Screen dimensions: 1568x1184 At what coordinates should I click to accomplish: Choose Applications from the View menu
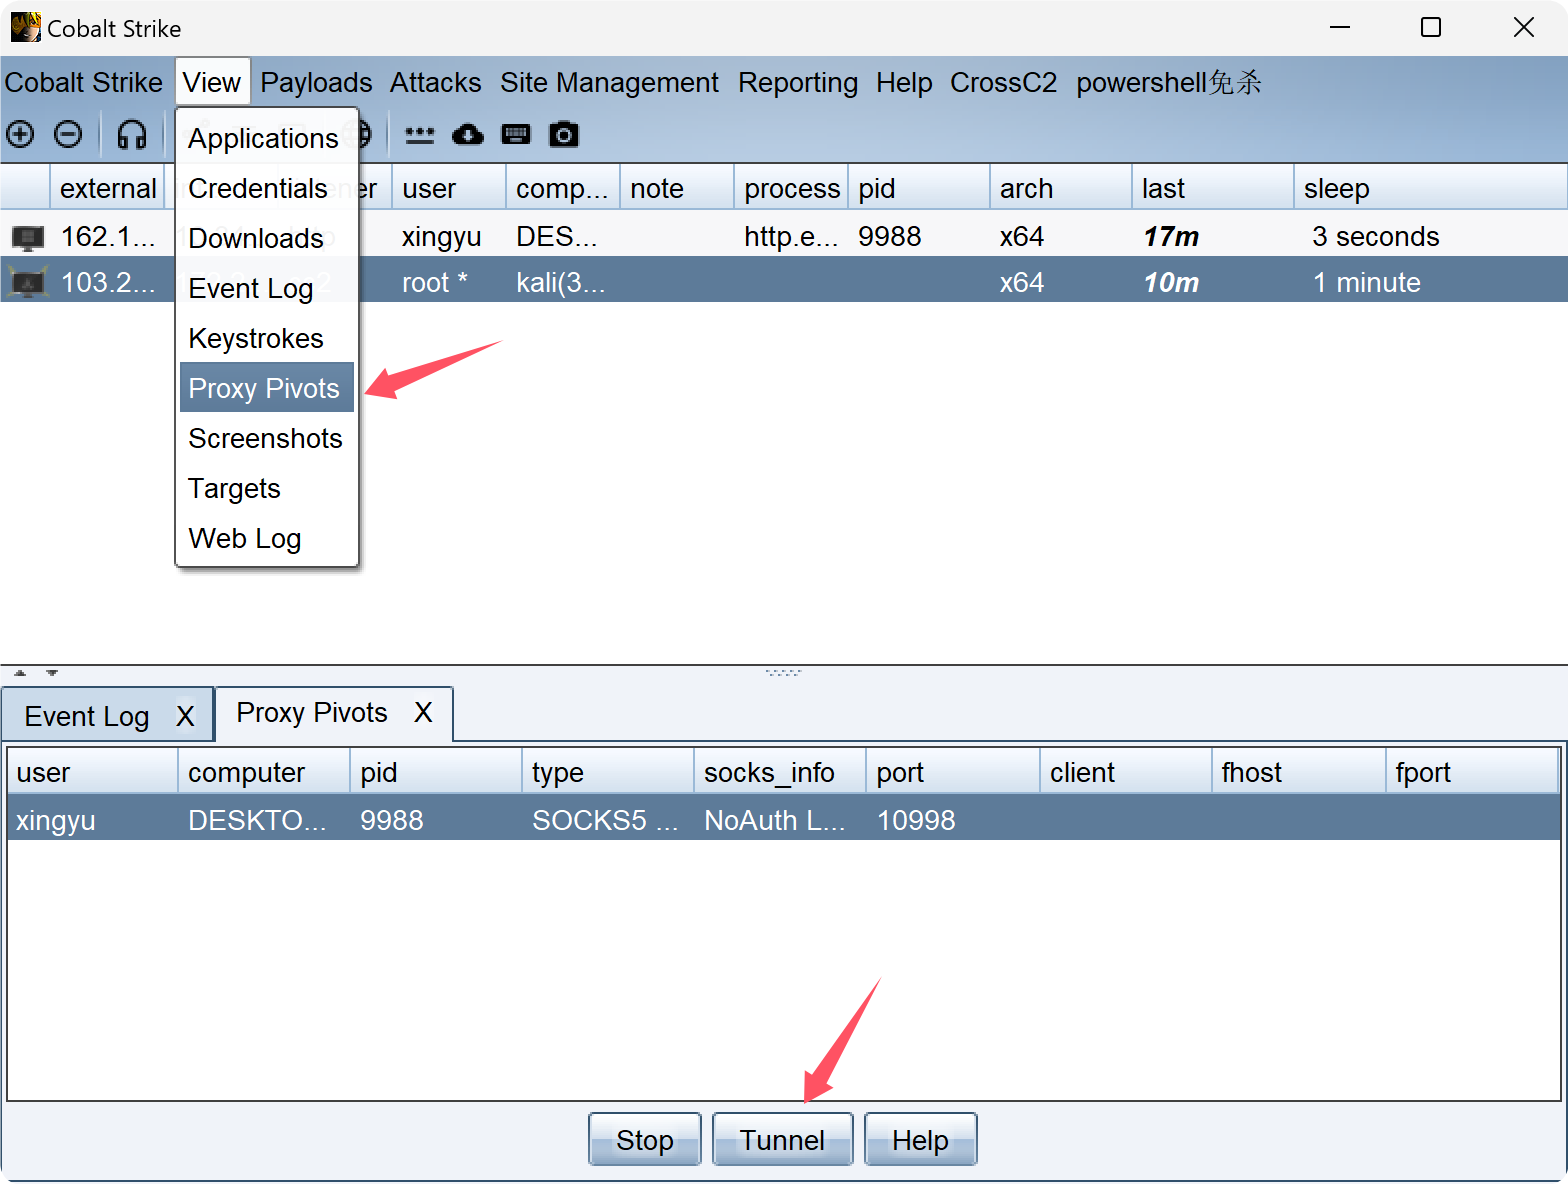click(266, 138)
